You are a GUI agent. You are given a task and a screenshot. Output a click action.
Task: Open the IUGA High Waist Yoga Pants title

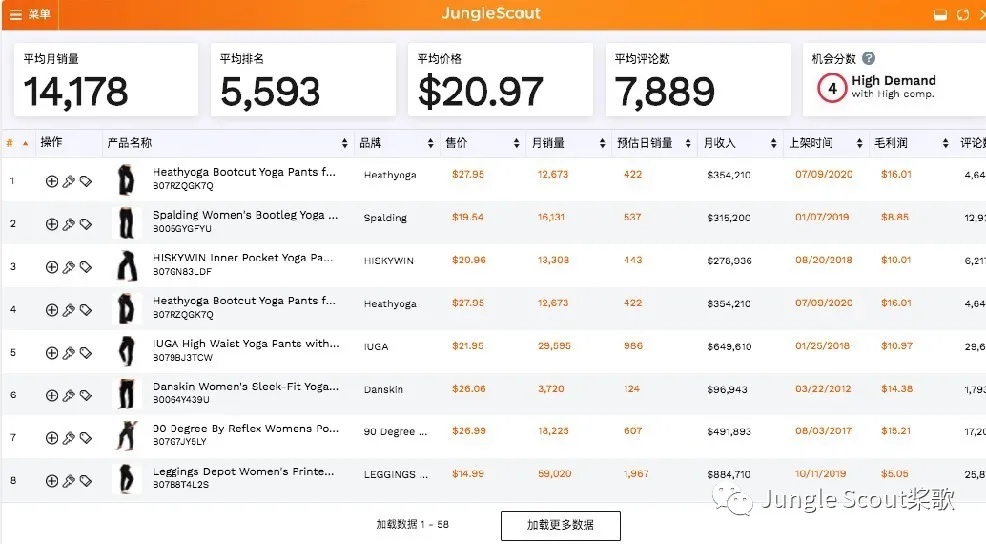coord(246,343)
